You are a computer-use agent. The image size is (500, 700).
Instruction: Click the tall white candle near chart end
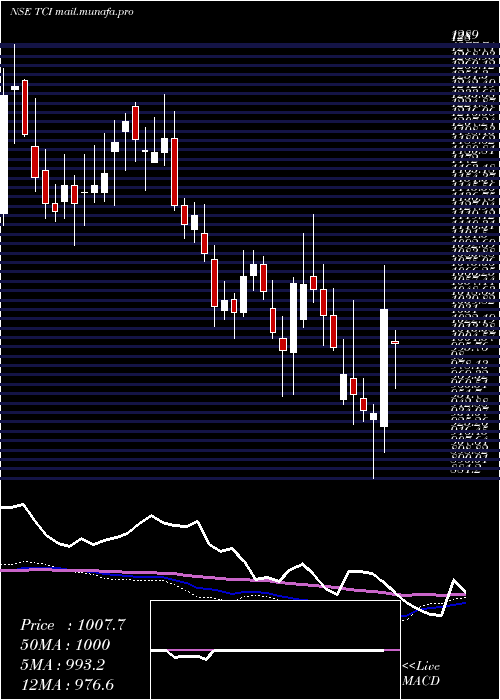pos(384,368)
